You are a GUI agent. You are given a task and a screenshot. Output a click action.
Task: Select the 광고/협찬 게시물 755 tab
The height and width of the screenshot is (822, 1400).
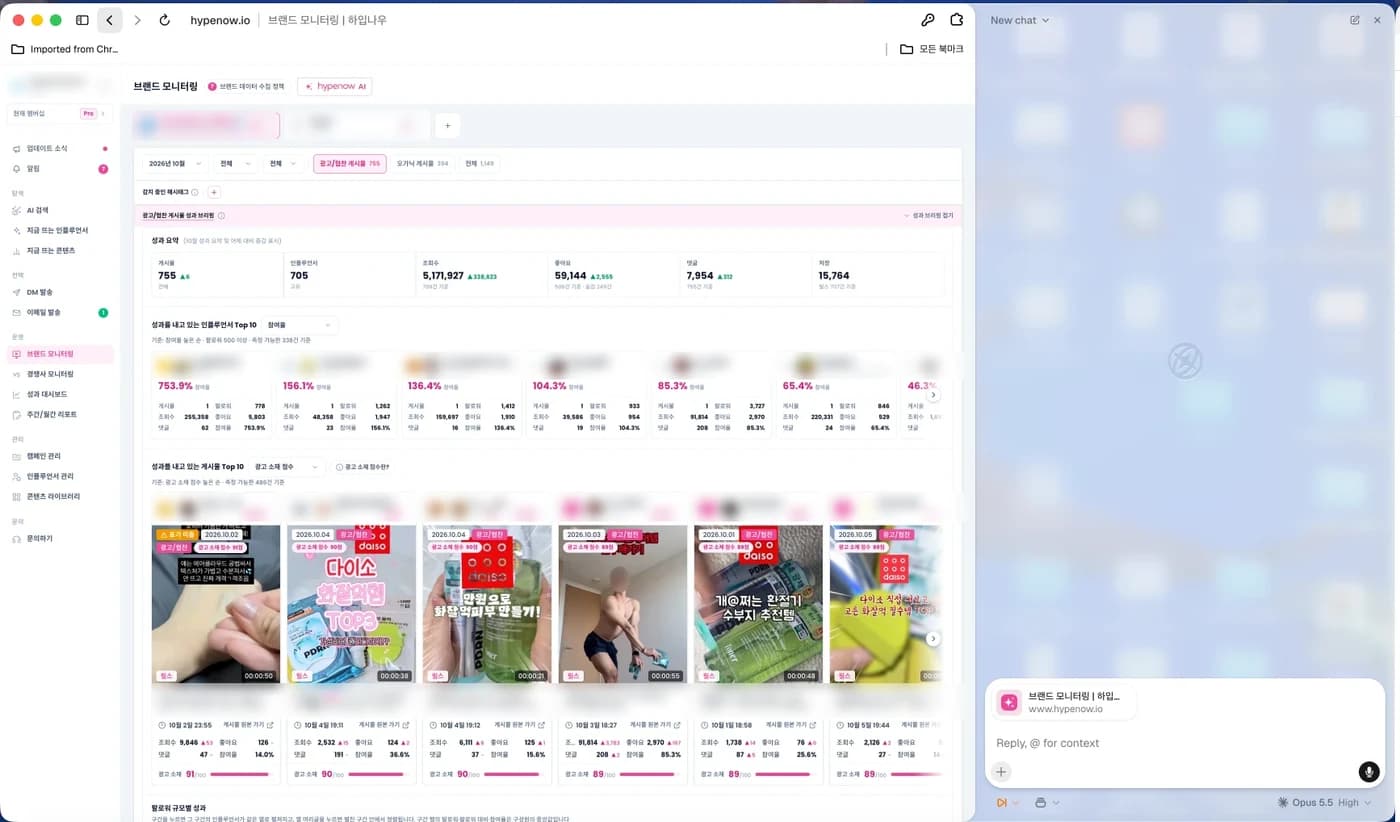coord(350,163)
